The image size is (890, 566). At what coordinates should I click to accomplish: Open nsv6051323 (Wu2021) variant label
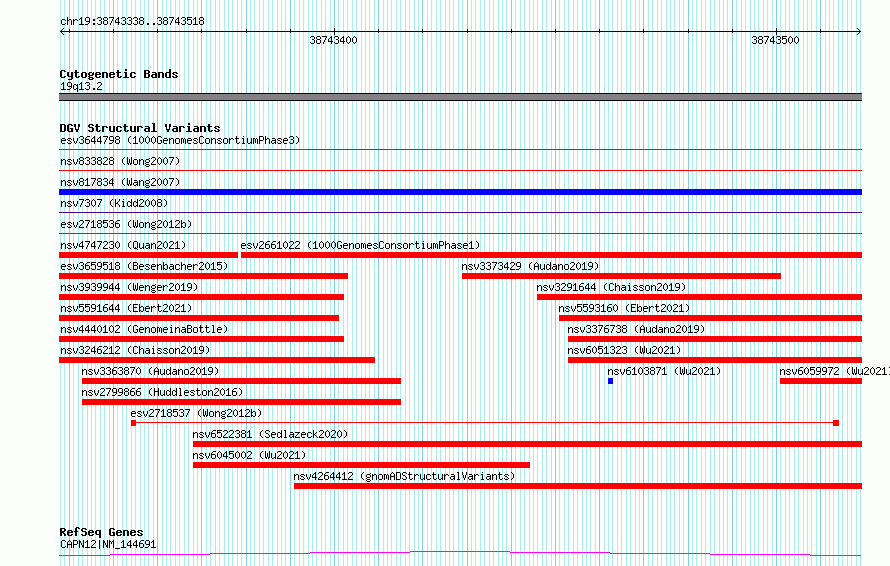[x=624, y=350]
